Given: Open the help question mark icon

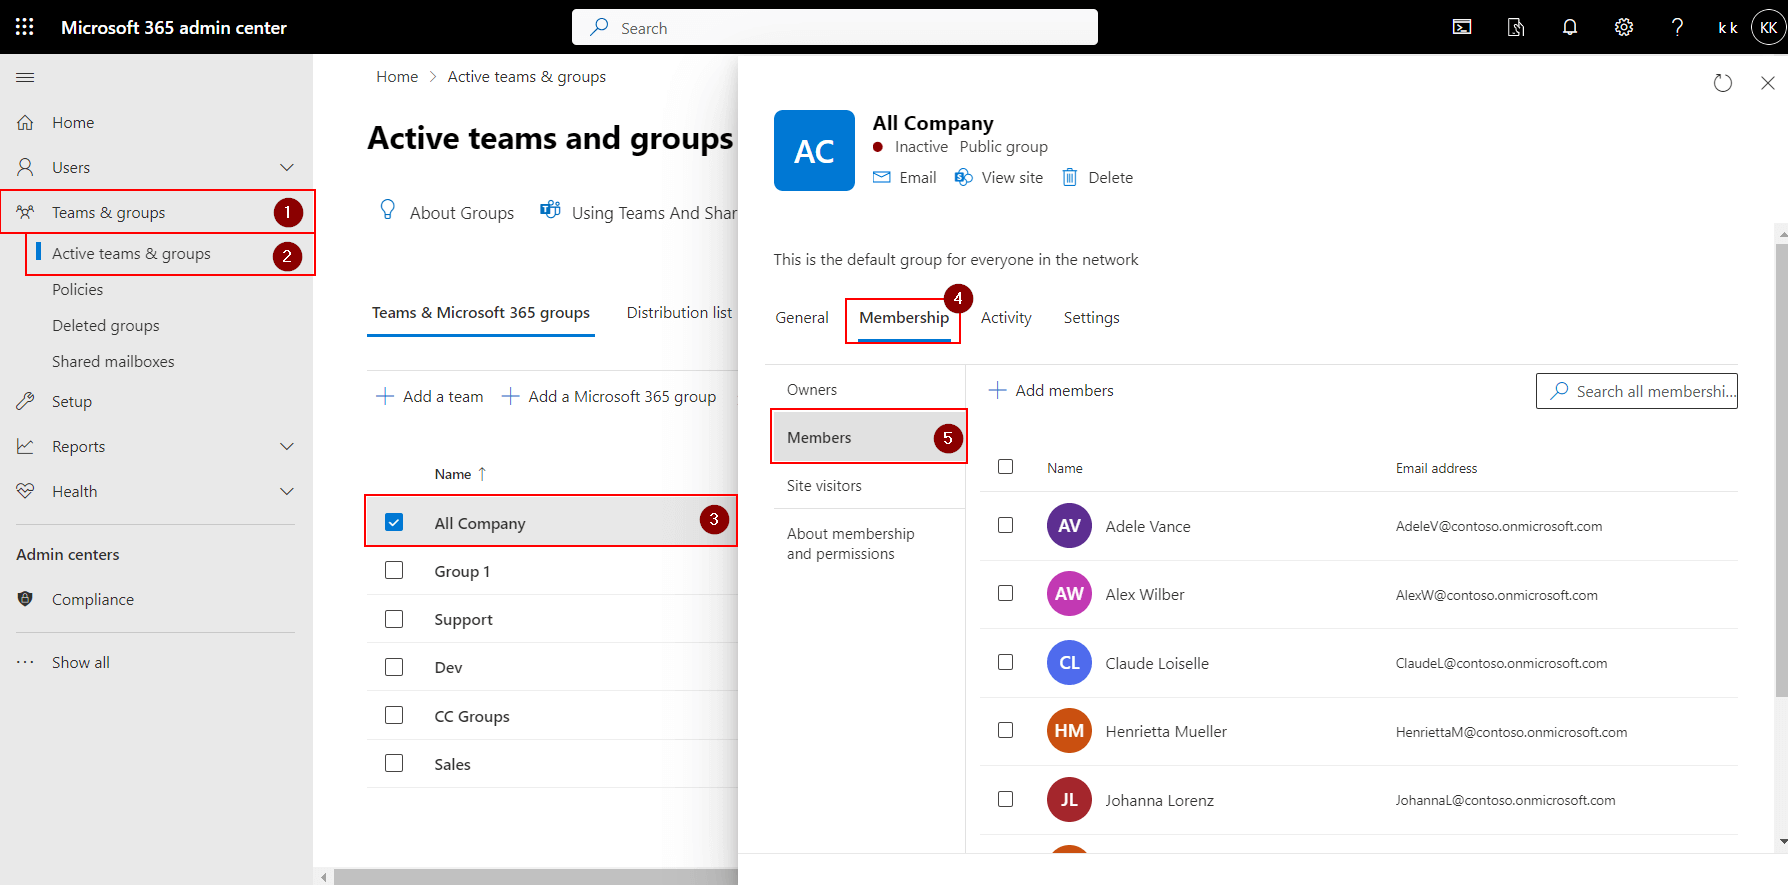Looking at the screenshot, I should tap(1677, 27).
